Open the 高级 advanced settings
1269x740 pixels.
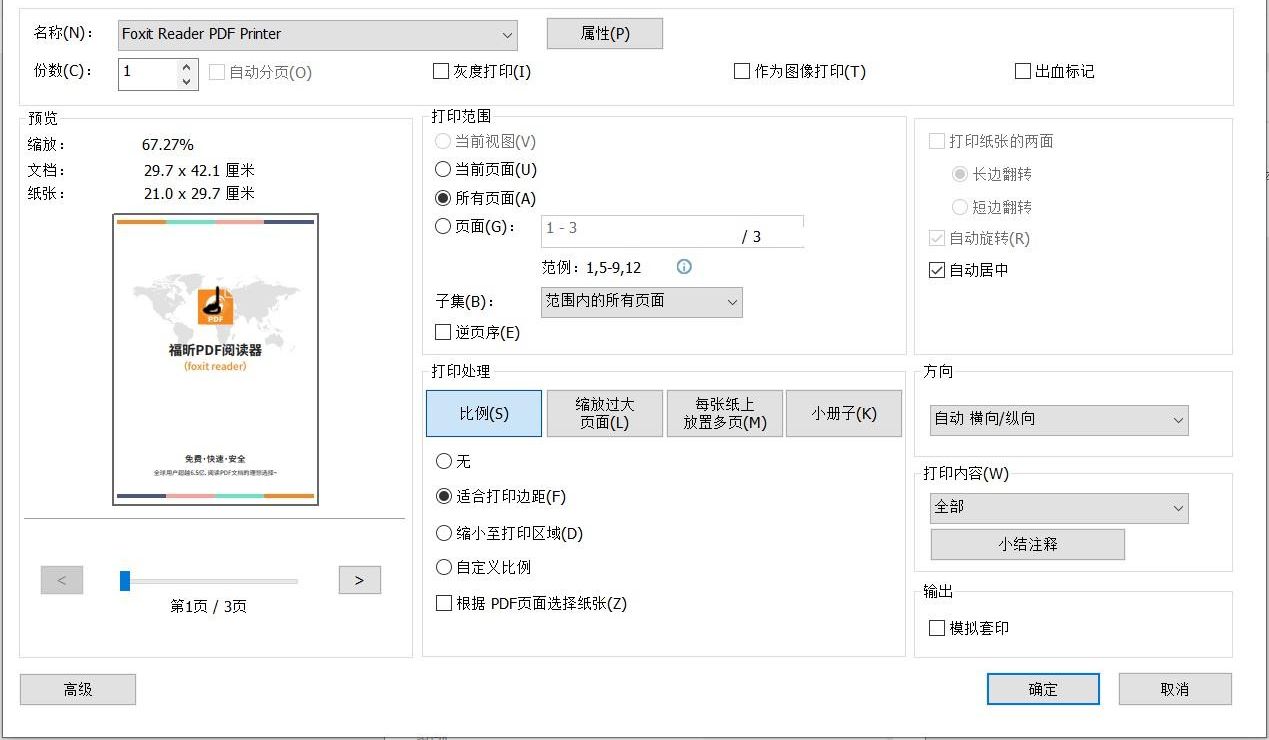[x=77, y=688]
